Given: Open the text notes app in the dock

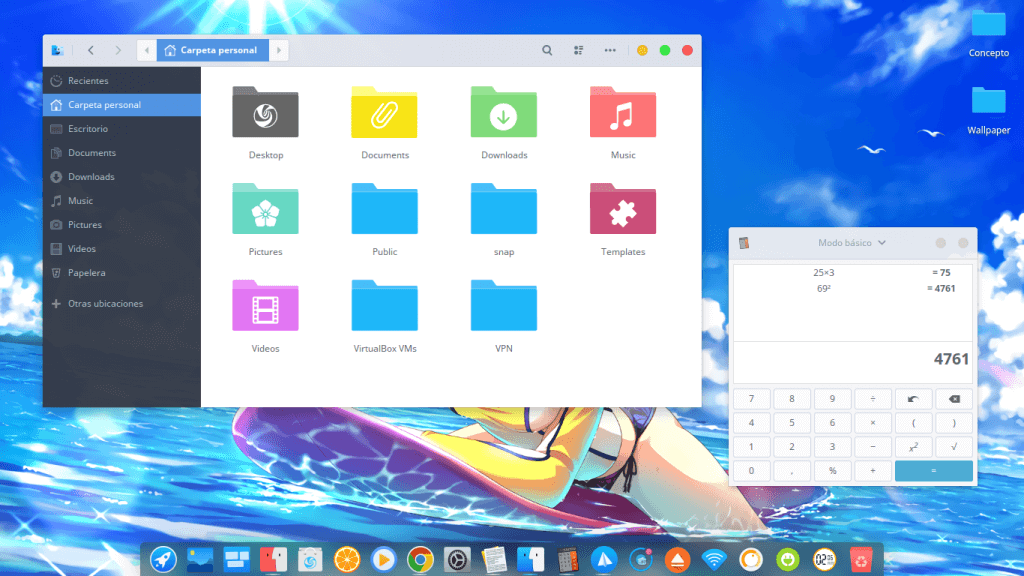Looking at the screenshot, I should coord(494,560).
